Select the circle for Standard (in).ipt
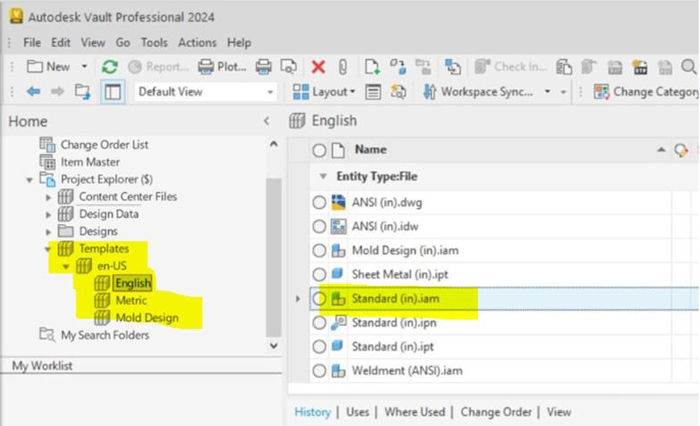 (319, 347)
